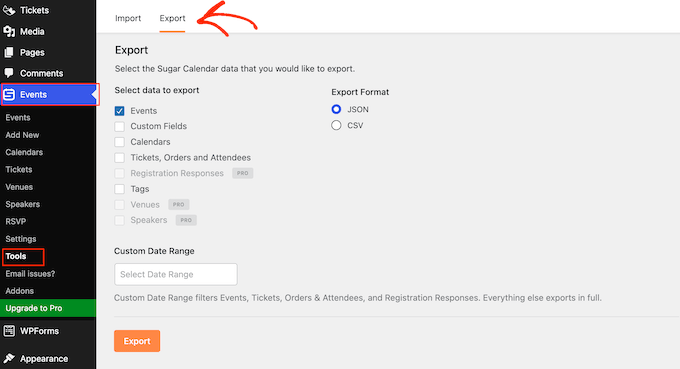This screenshot has height=369, width=680.
Task: Go to the Calendars submenu
Action: [x=24, y=152]
